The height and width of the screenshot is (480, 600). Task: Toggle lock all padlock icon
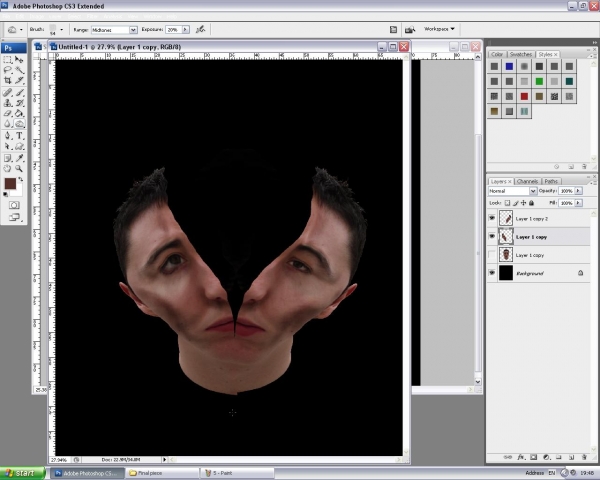click(531, 203)
